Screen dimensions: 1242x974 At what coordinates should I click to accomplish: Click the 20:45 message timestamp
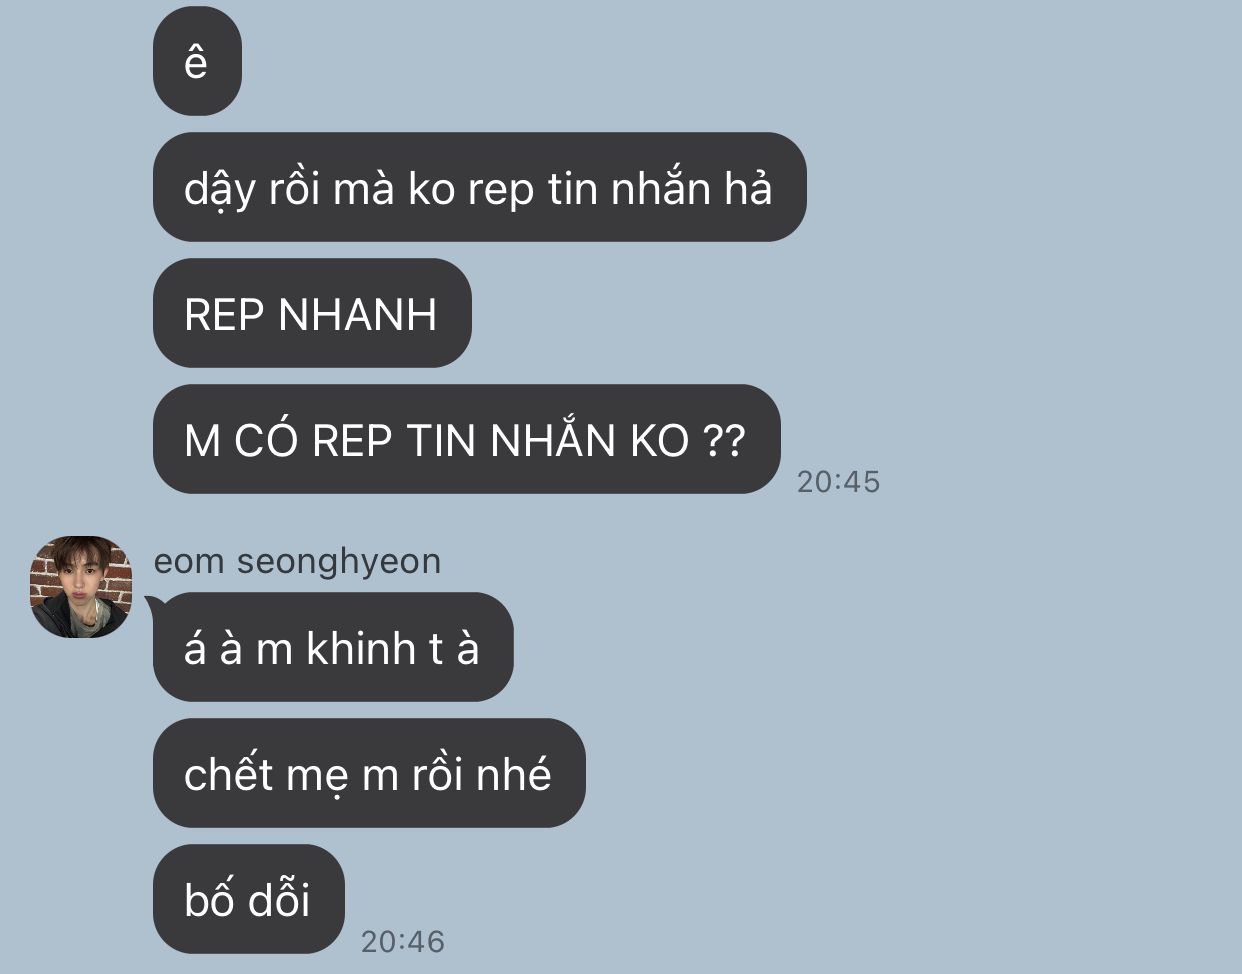coord(838,482)
